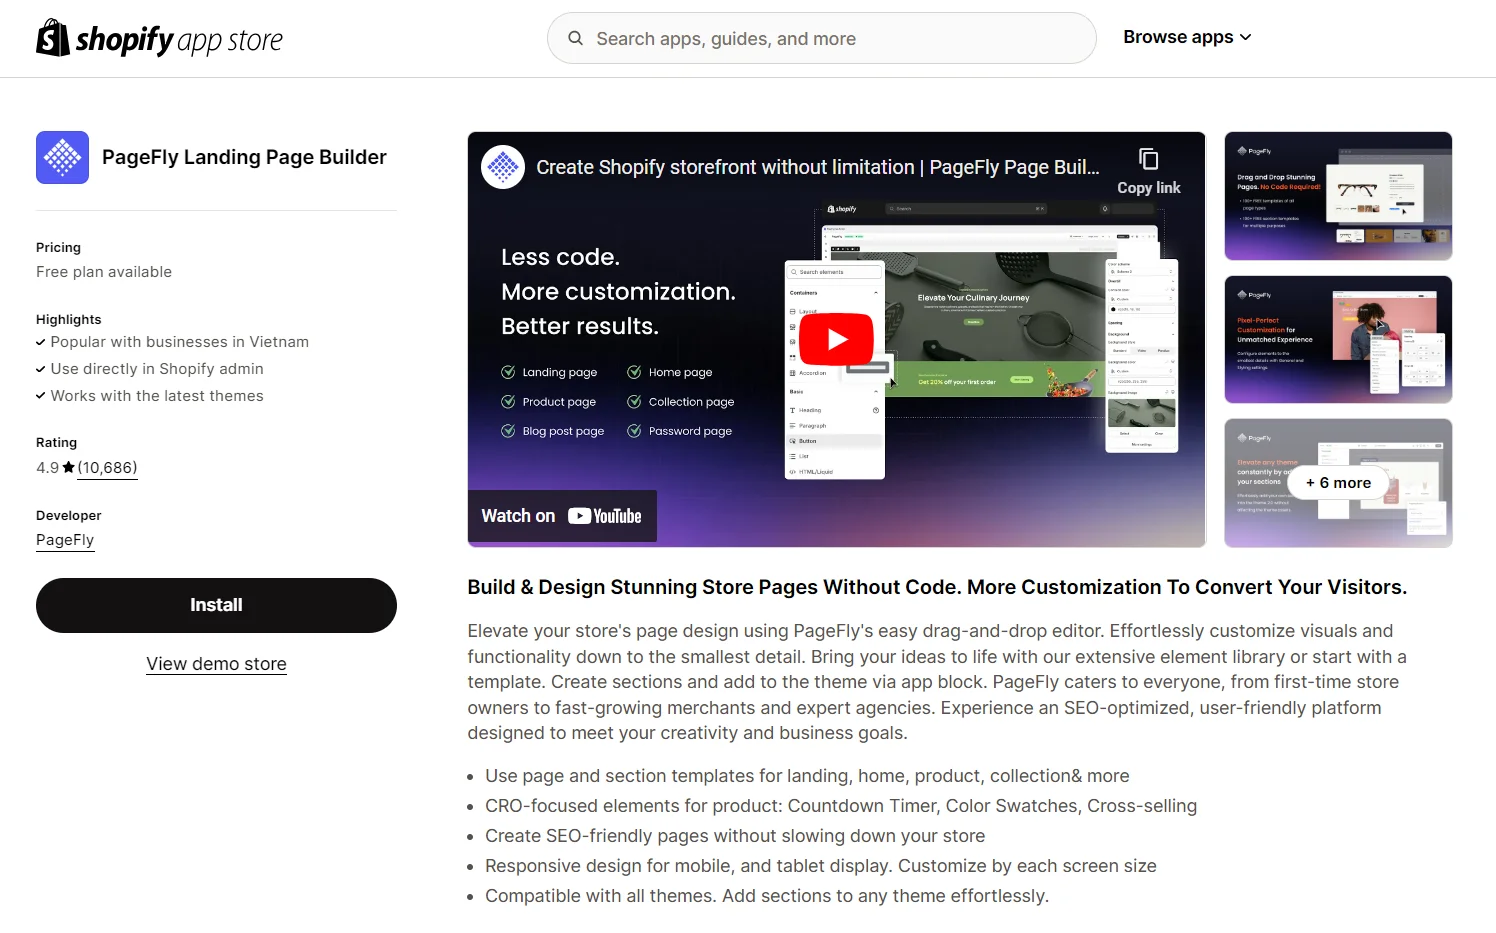
Task: Click the PageFly channel avatar in video
Action: (x=503, y=167)
